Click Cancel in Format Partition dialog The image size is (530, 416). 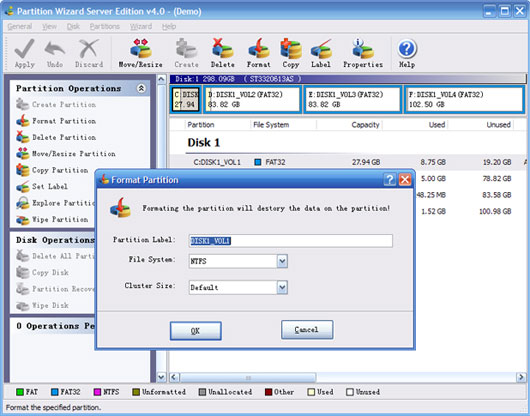(x=307, y=329)
